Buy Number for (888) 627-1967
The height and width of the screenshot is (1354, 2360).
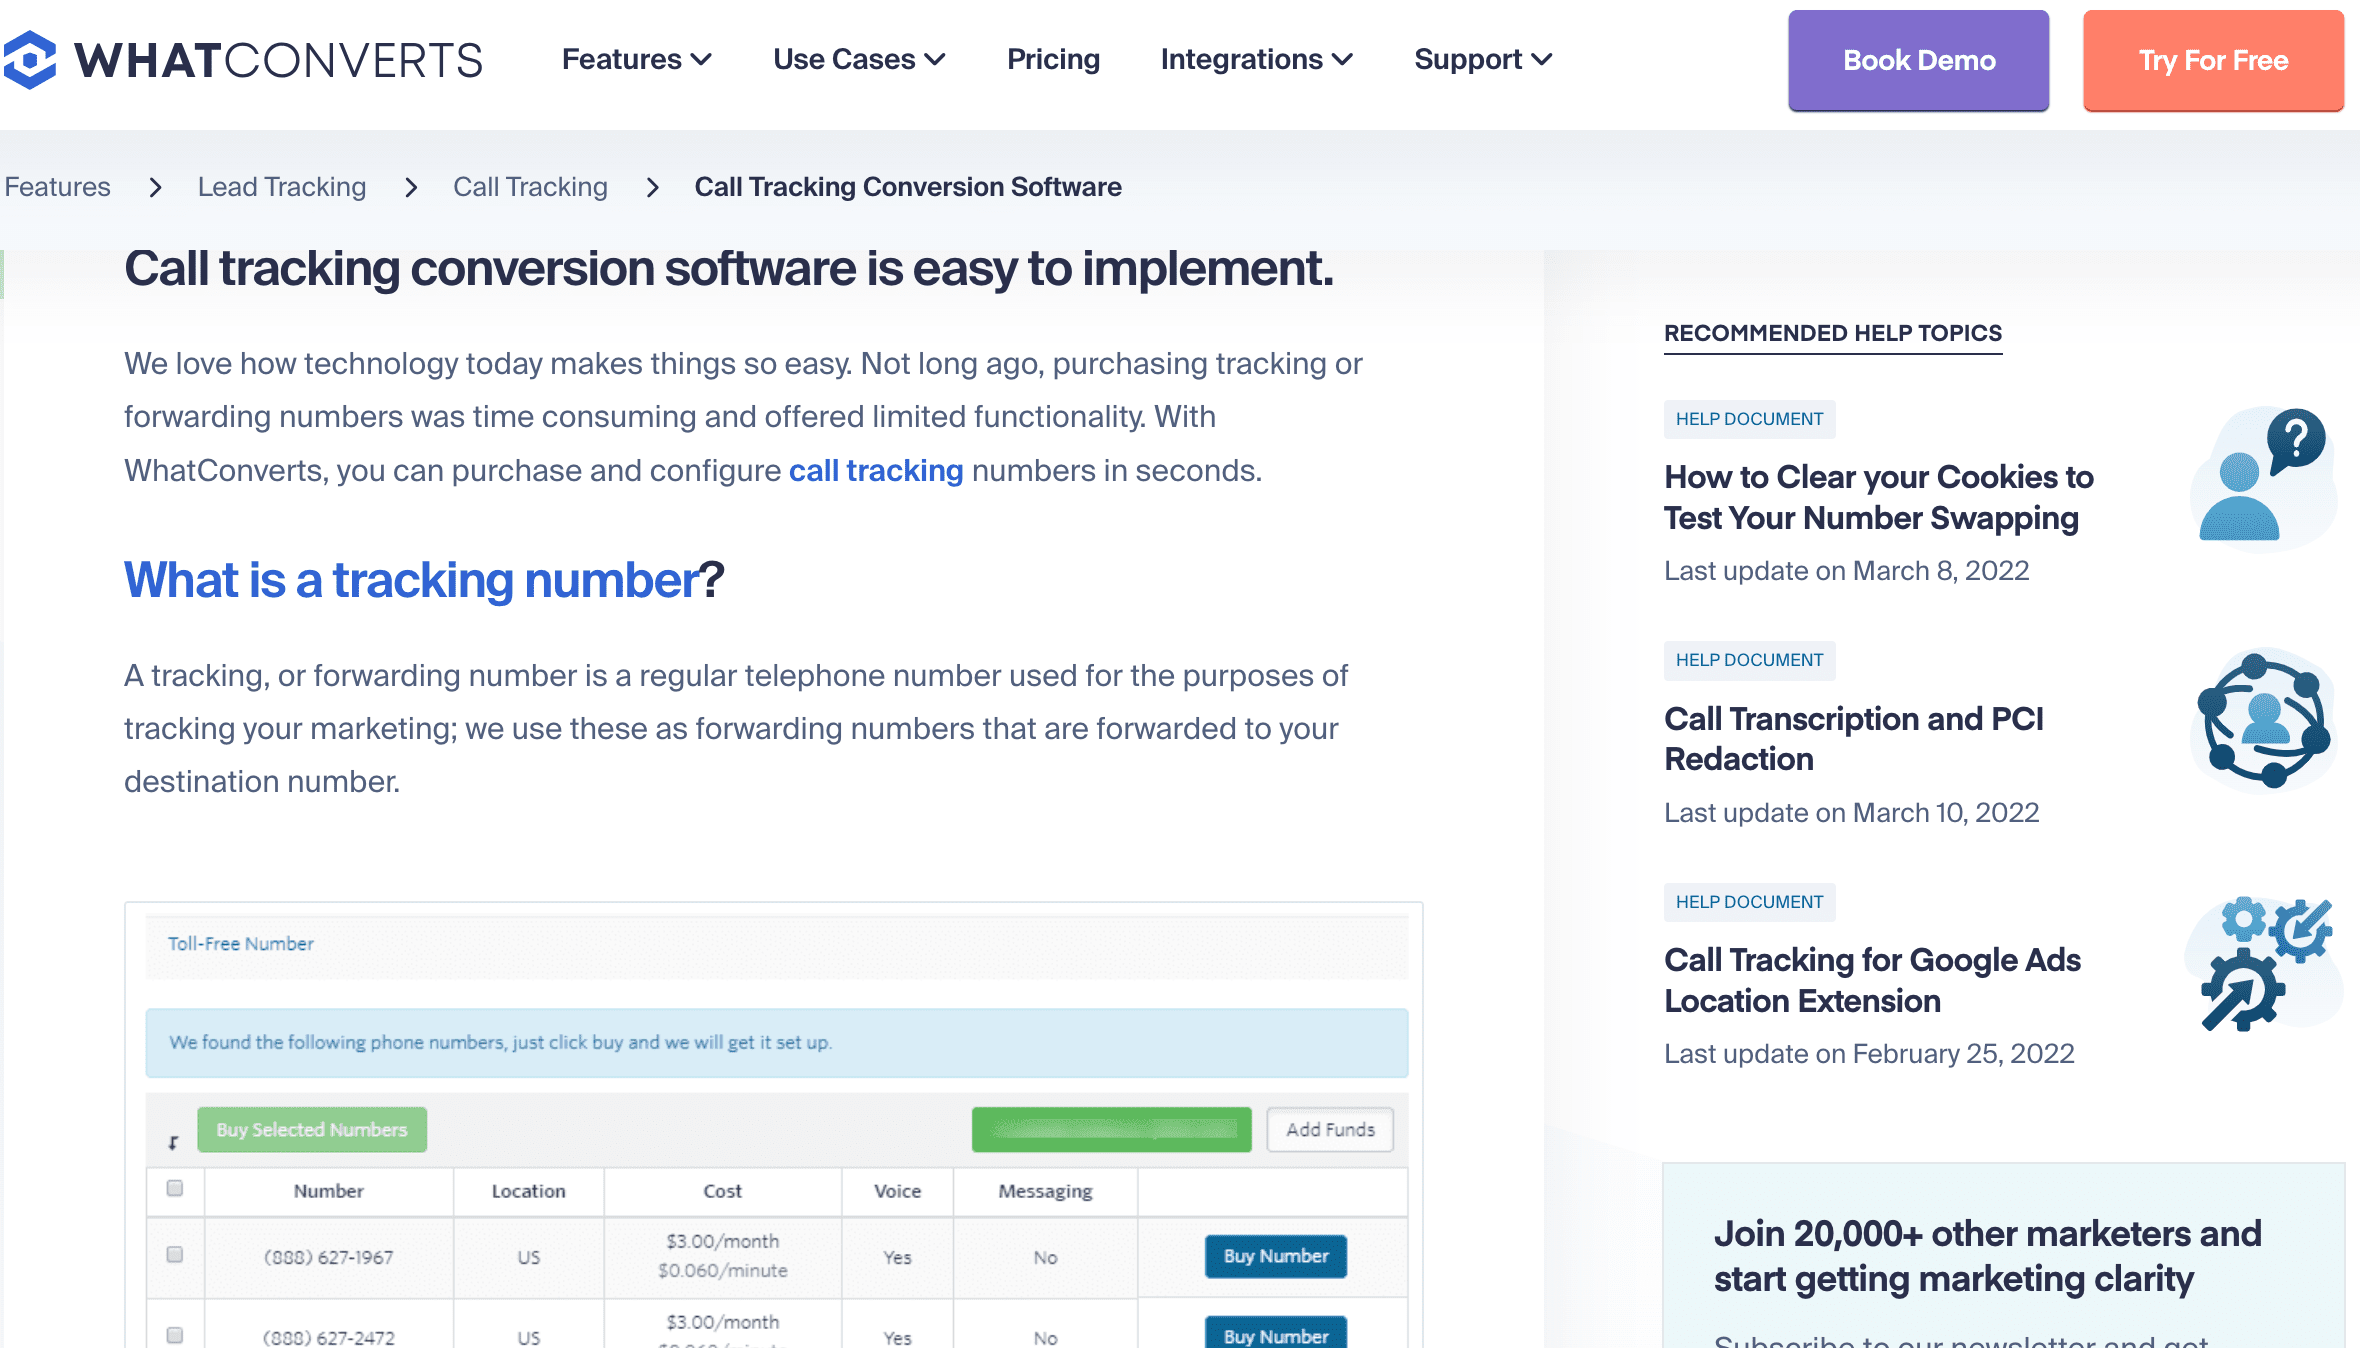coord(1276,1256)
